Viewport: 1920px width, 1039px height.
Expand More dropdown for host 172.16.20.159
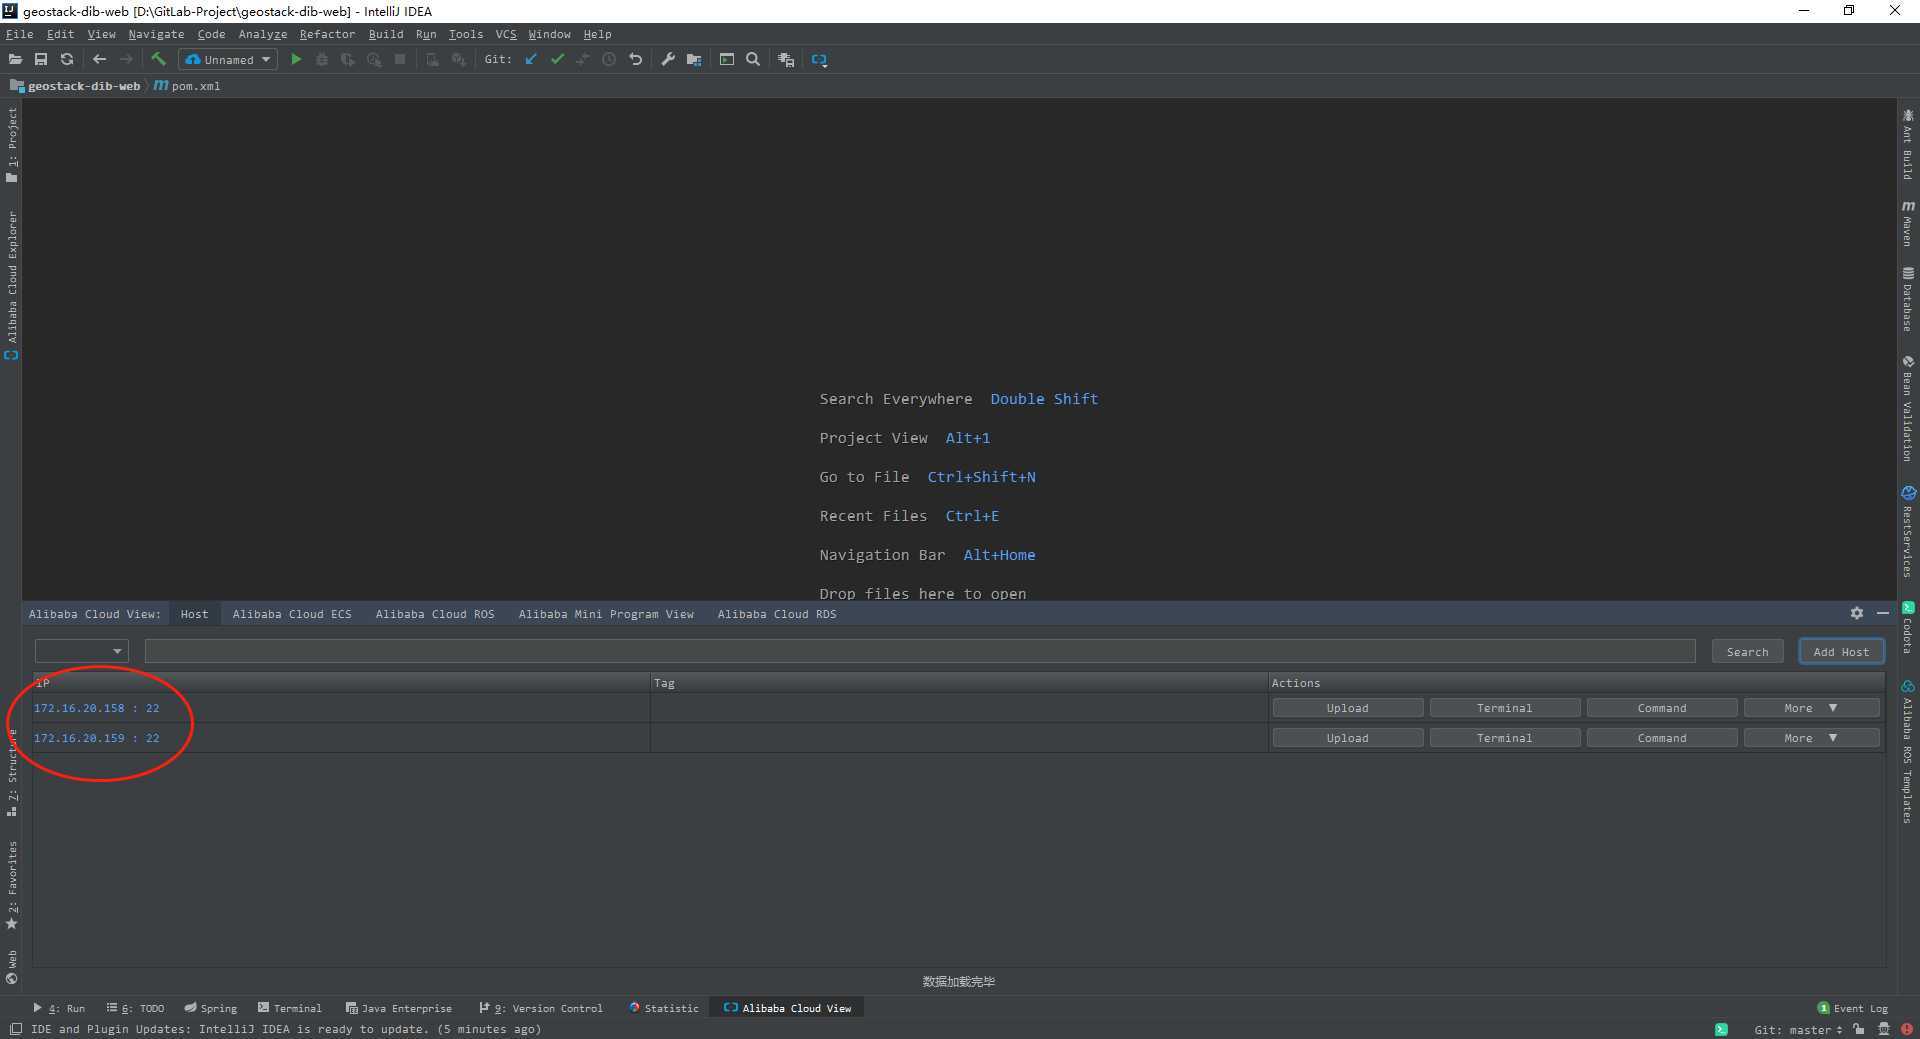point(1811,738)
